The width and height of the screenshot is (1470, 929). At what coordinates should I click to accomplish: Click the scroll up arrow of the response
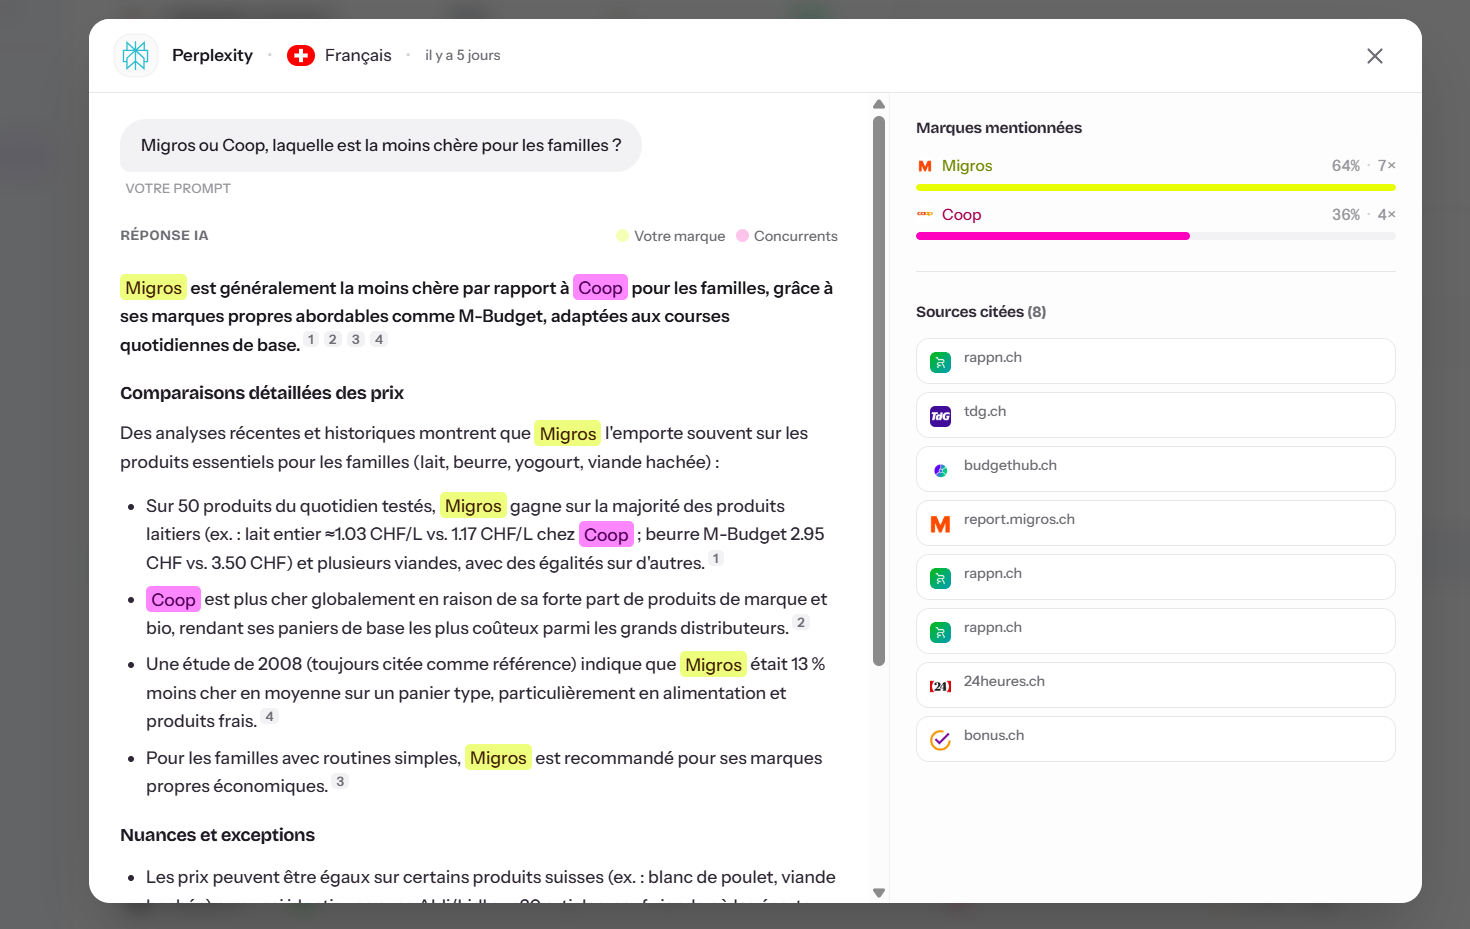pos(879,104)
